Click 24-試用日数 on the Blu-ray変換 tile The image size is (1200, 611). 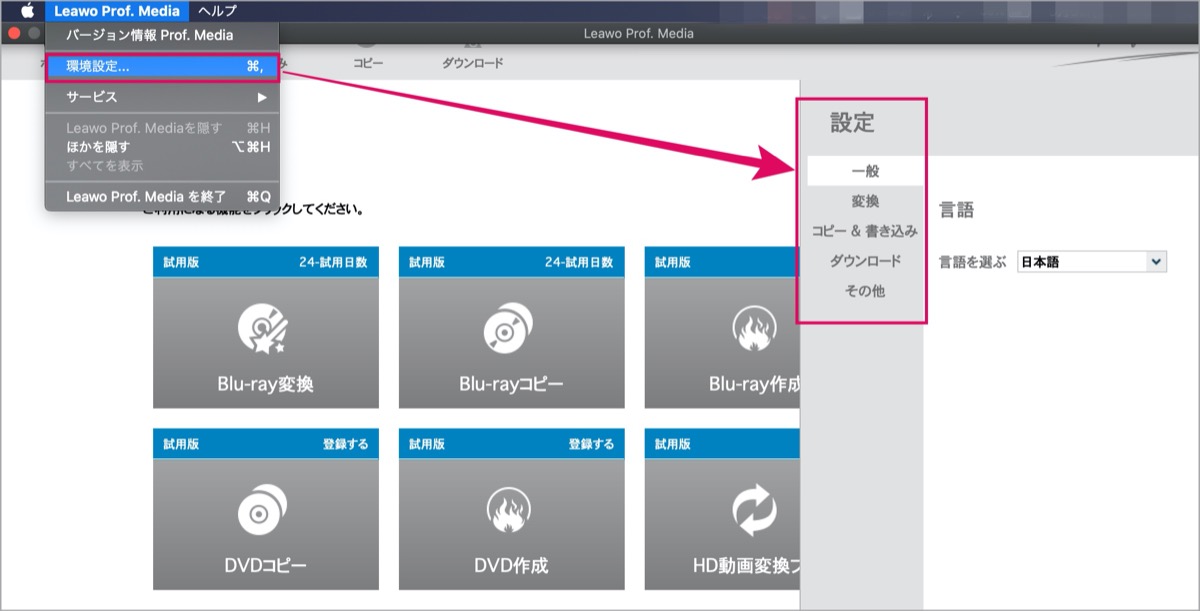[x=333, y=263]
